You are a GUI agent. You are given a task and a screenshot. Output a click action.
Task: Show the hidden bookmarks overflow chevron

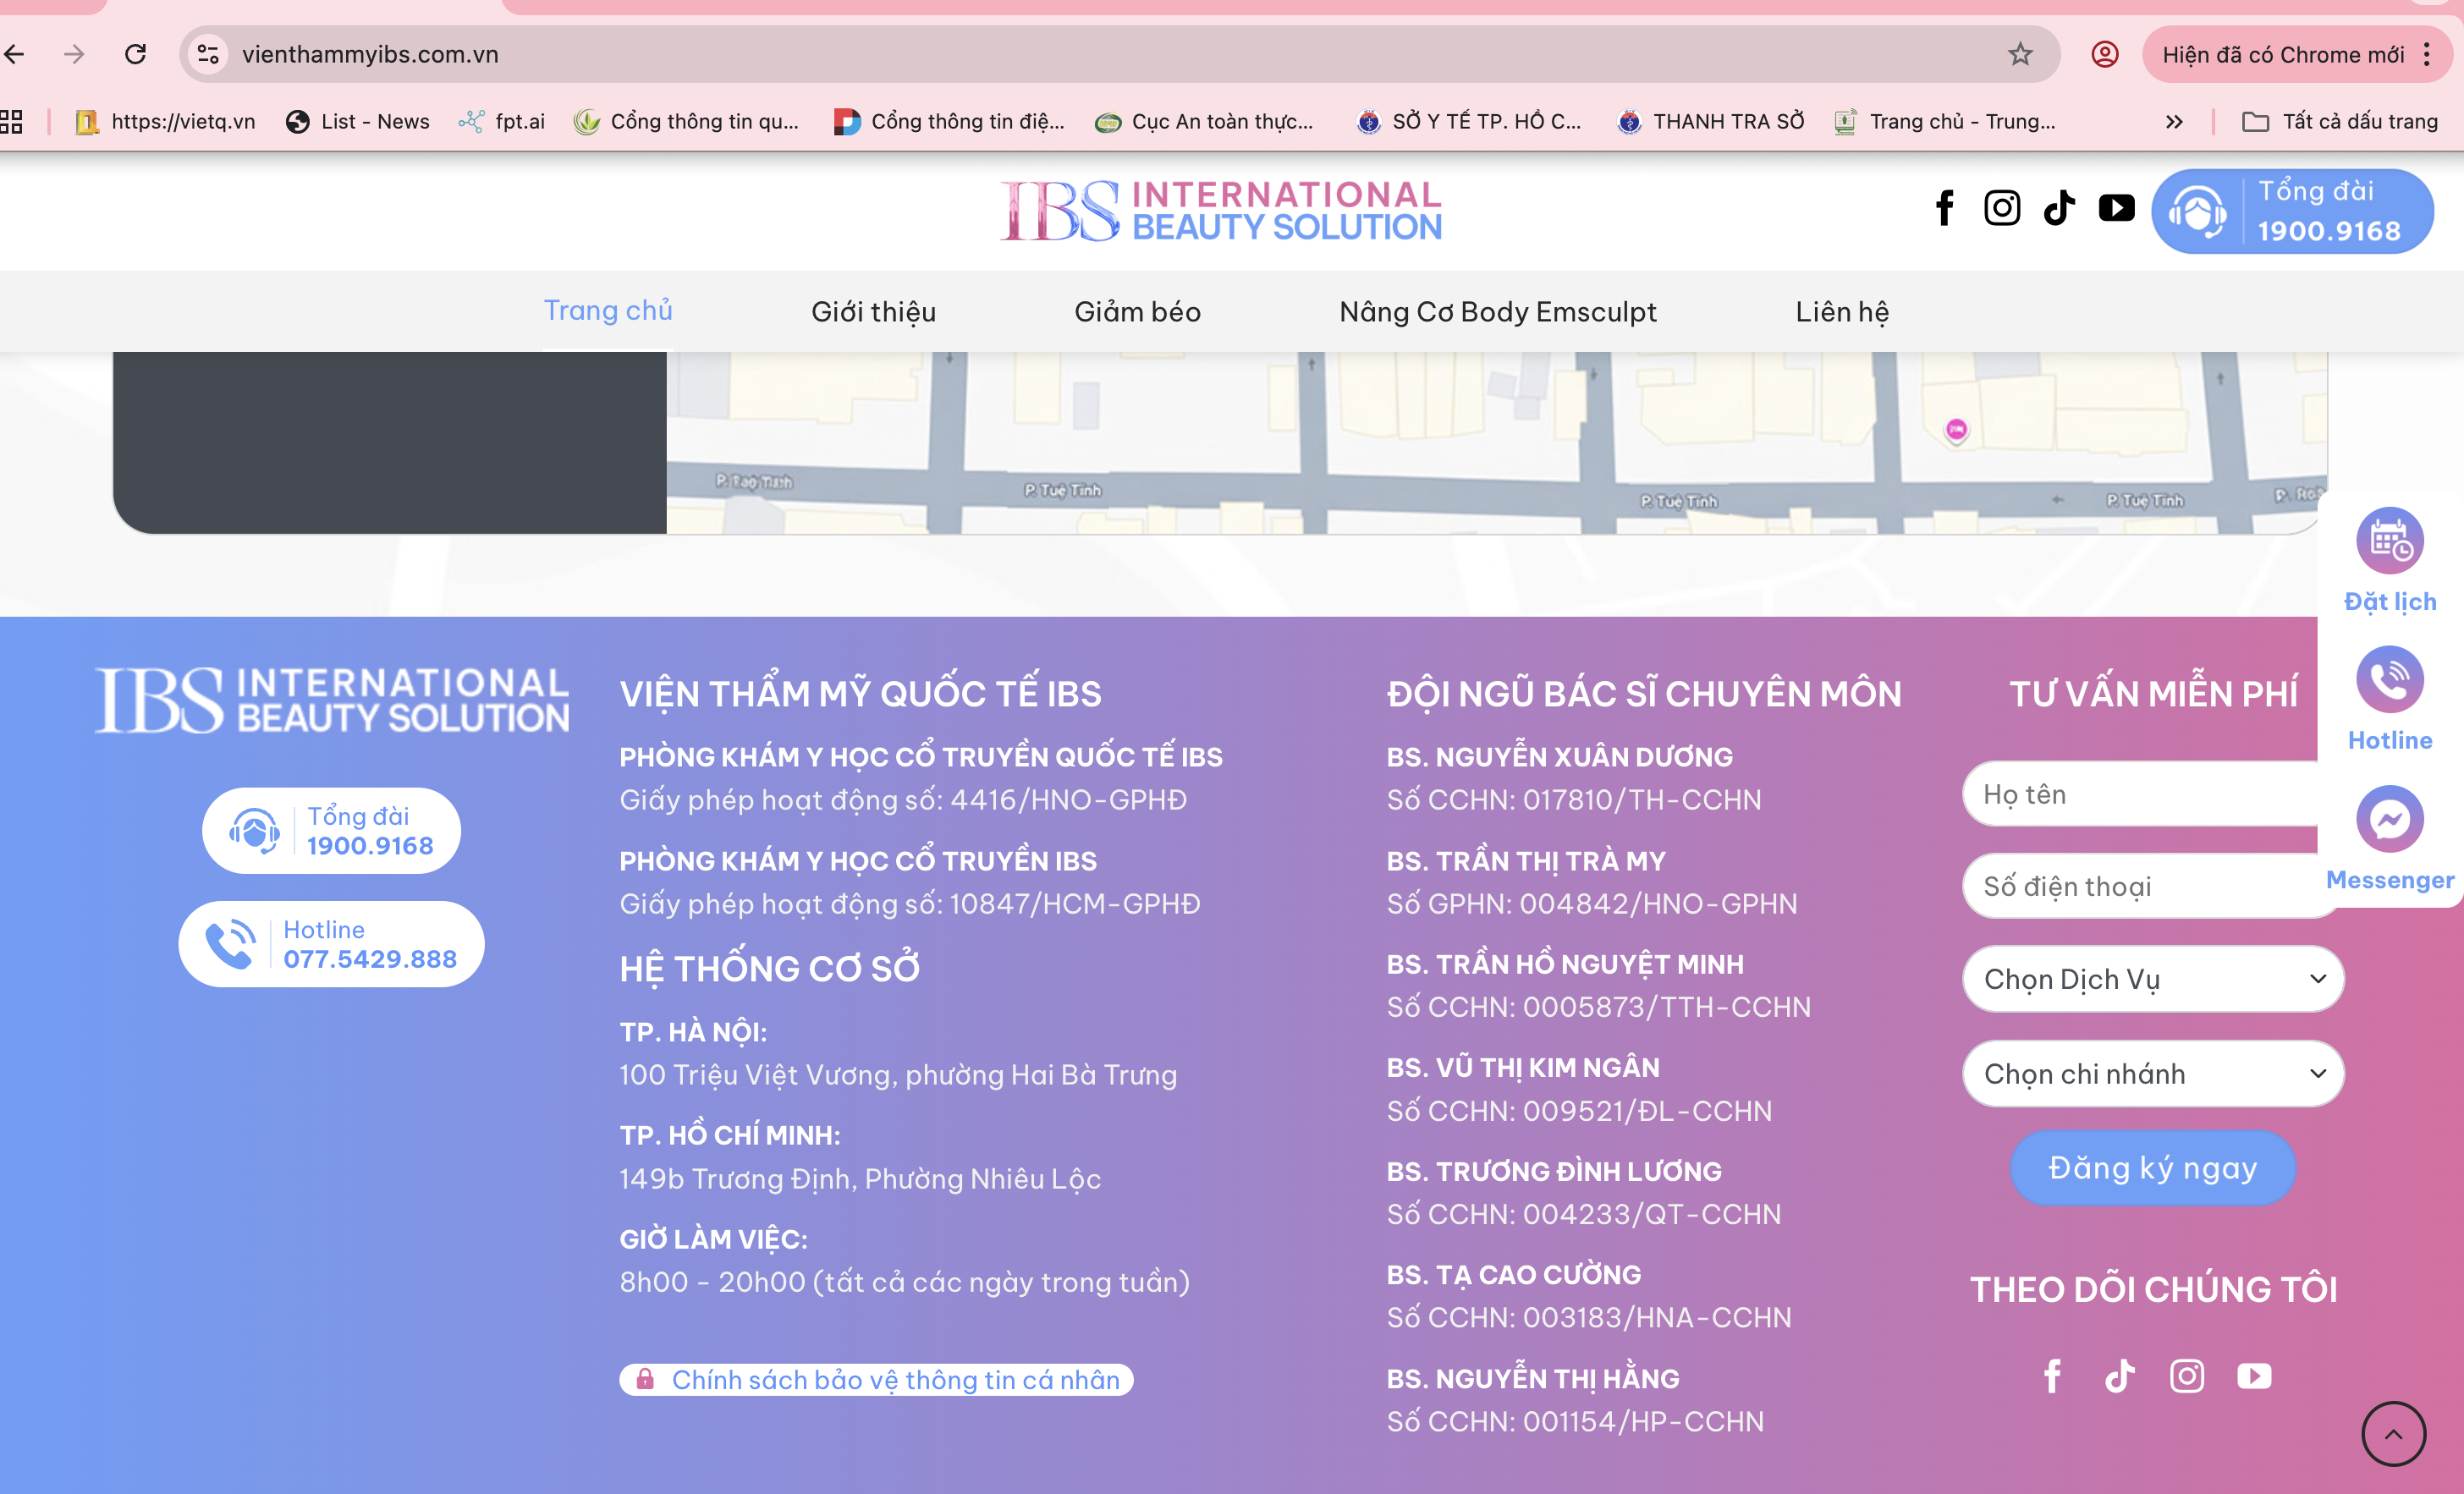point(2173,122)
